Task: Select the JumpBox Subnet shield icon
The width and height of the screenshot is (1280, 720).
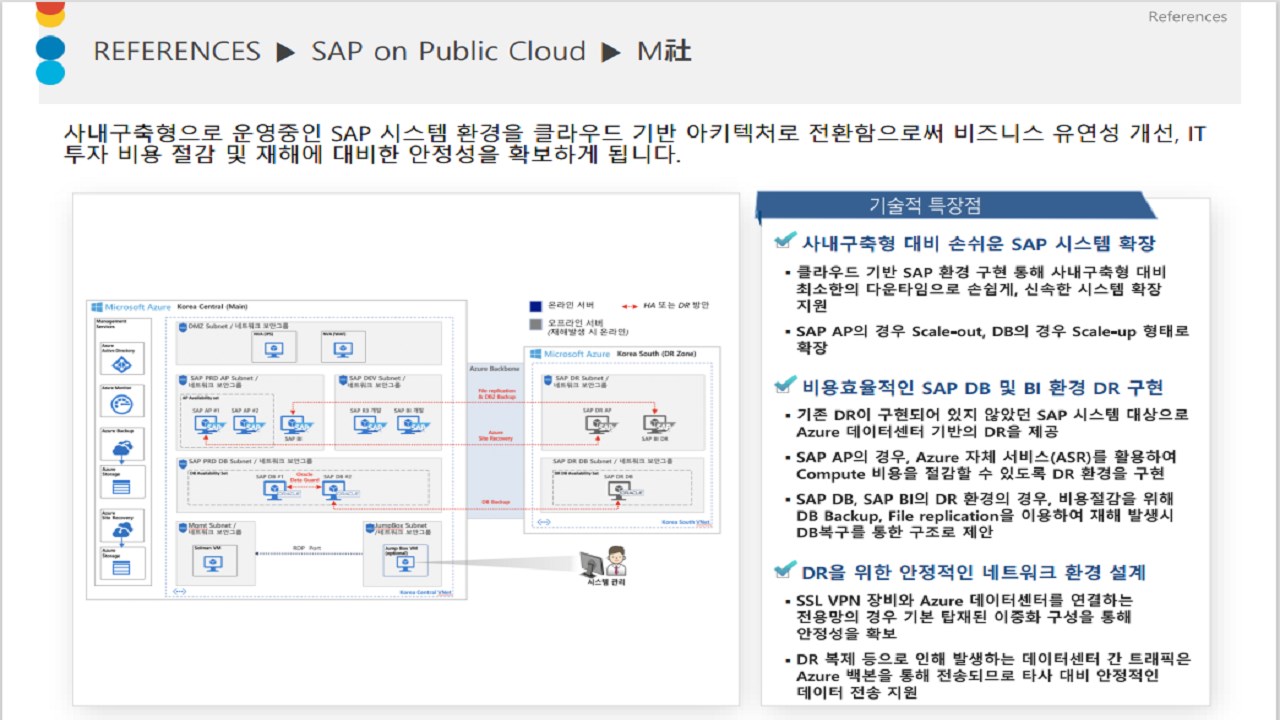Action: (369, 528)
